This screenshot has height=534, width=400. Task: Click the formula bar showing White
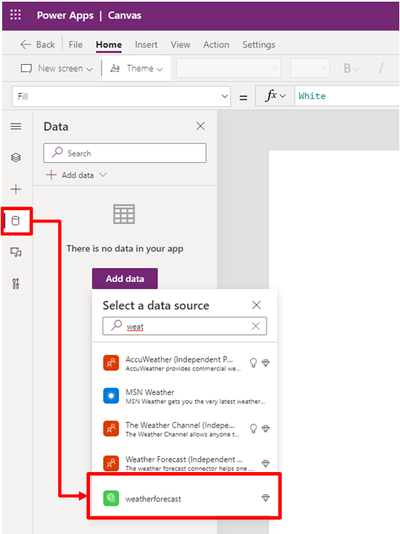tap(347, 96)
